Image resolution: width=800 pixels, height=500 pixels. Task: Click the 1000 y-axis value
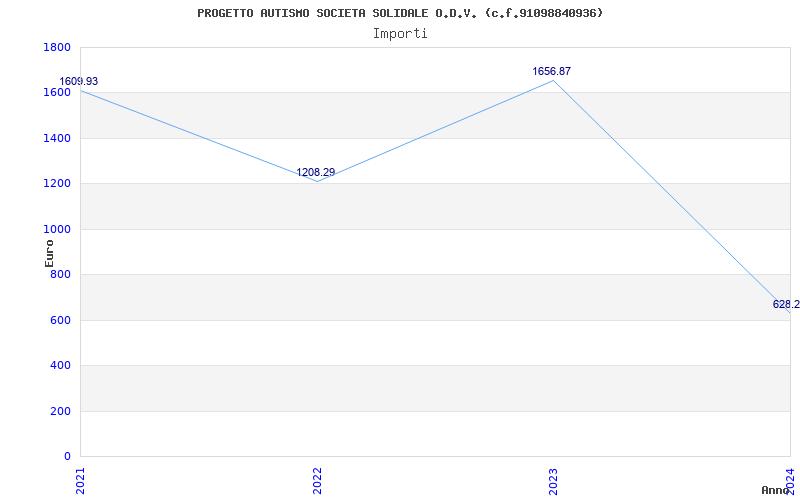(57, 230)
